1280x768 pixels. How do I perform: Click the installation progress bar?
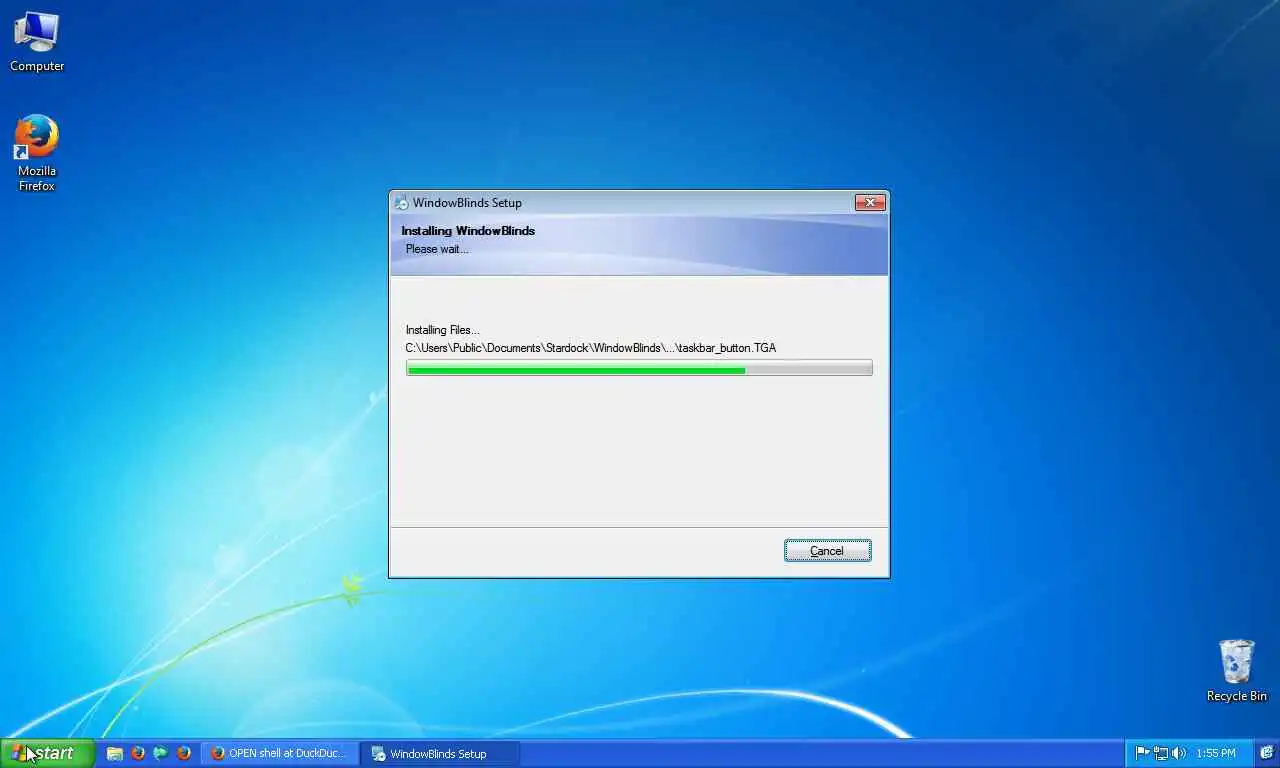(639, 369)
